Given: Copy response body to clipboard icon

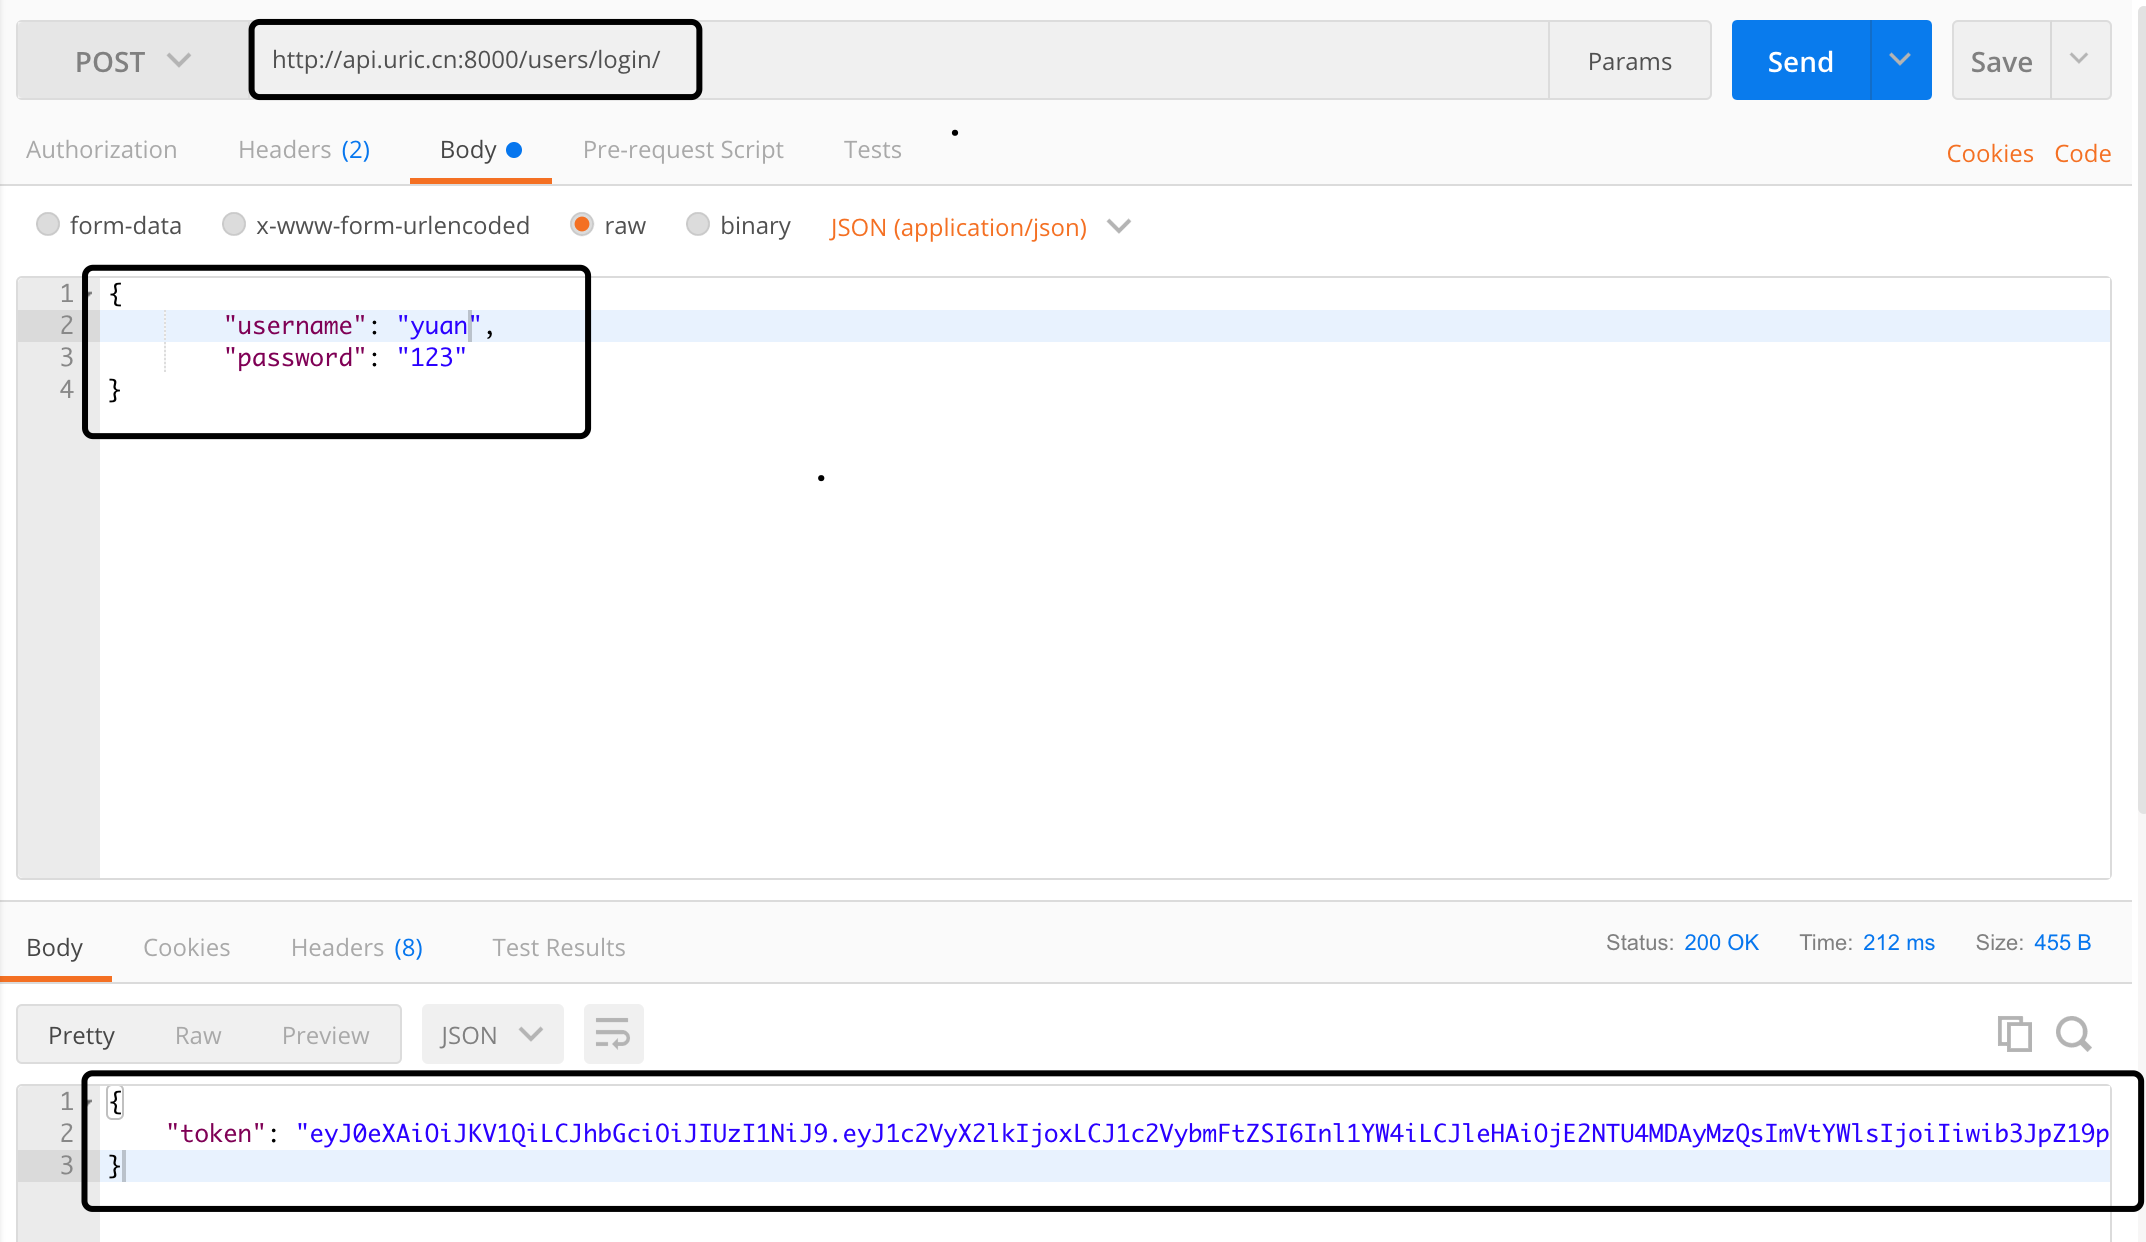Looking at the screenshot, I should click(2014, 1033).
